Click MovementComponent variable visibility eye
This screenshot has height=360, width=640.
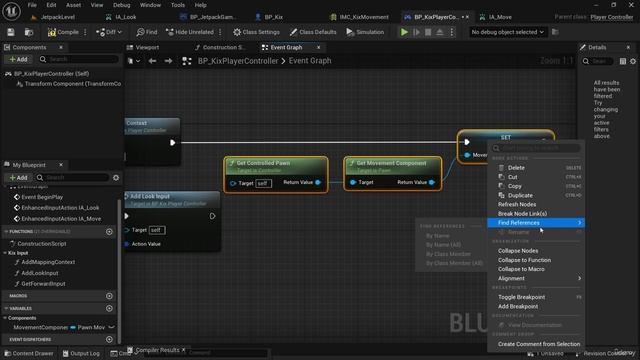pos(111,327)
